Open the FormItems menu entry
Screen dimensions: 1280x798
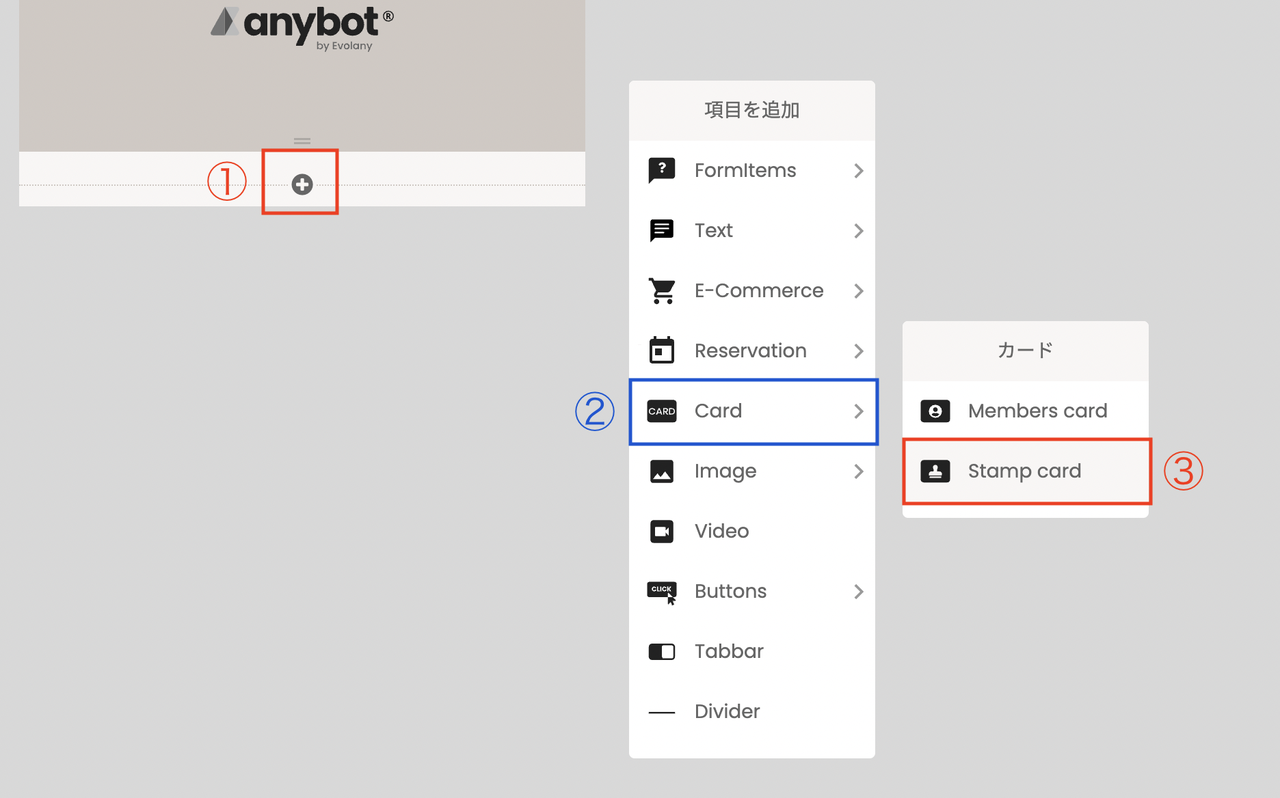point(752,171)
